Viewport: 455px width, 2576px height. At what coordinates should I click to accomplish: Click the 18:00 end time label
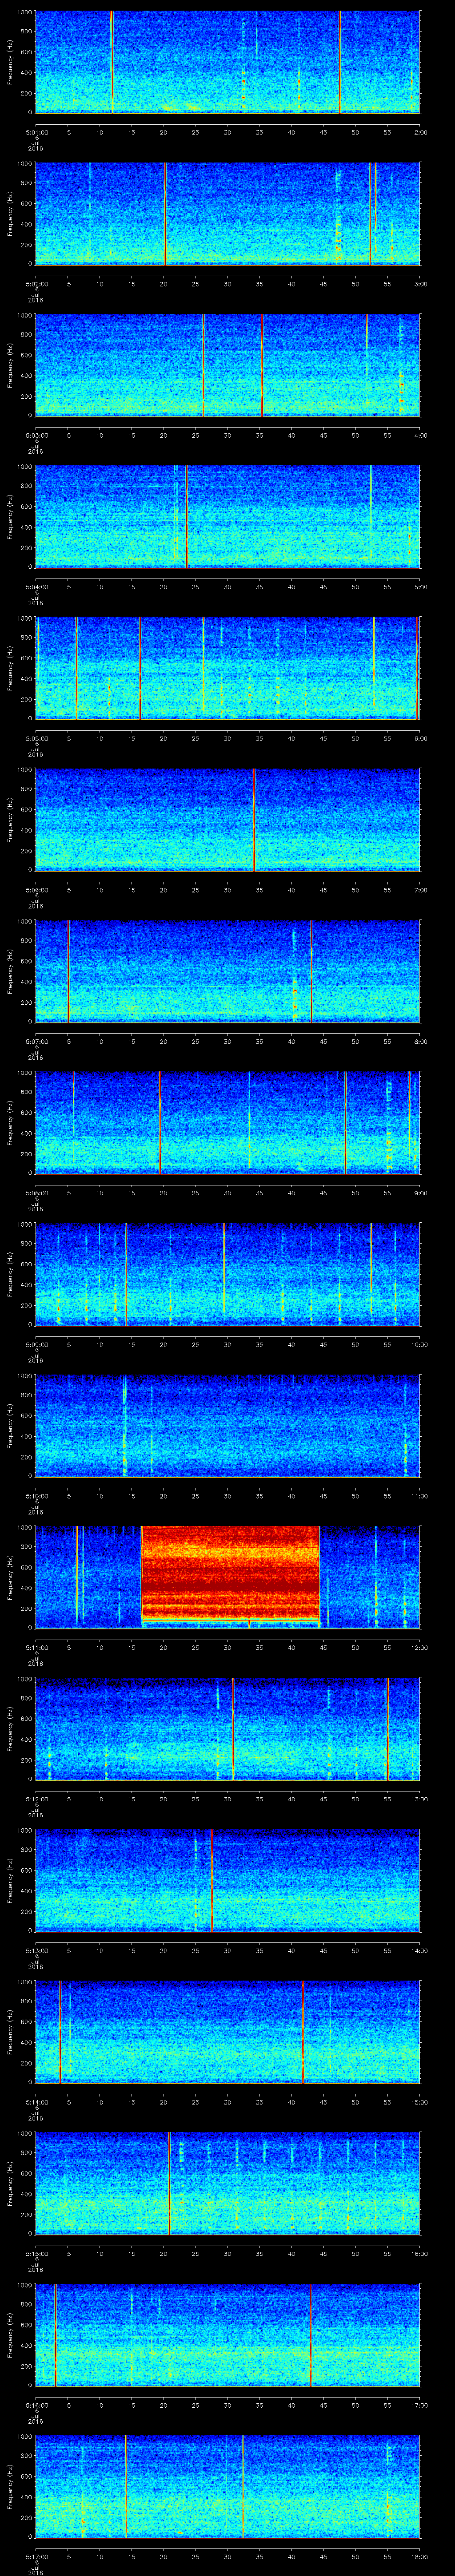419,2556
